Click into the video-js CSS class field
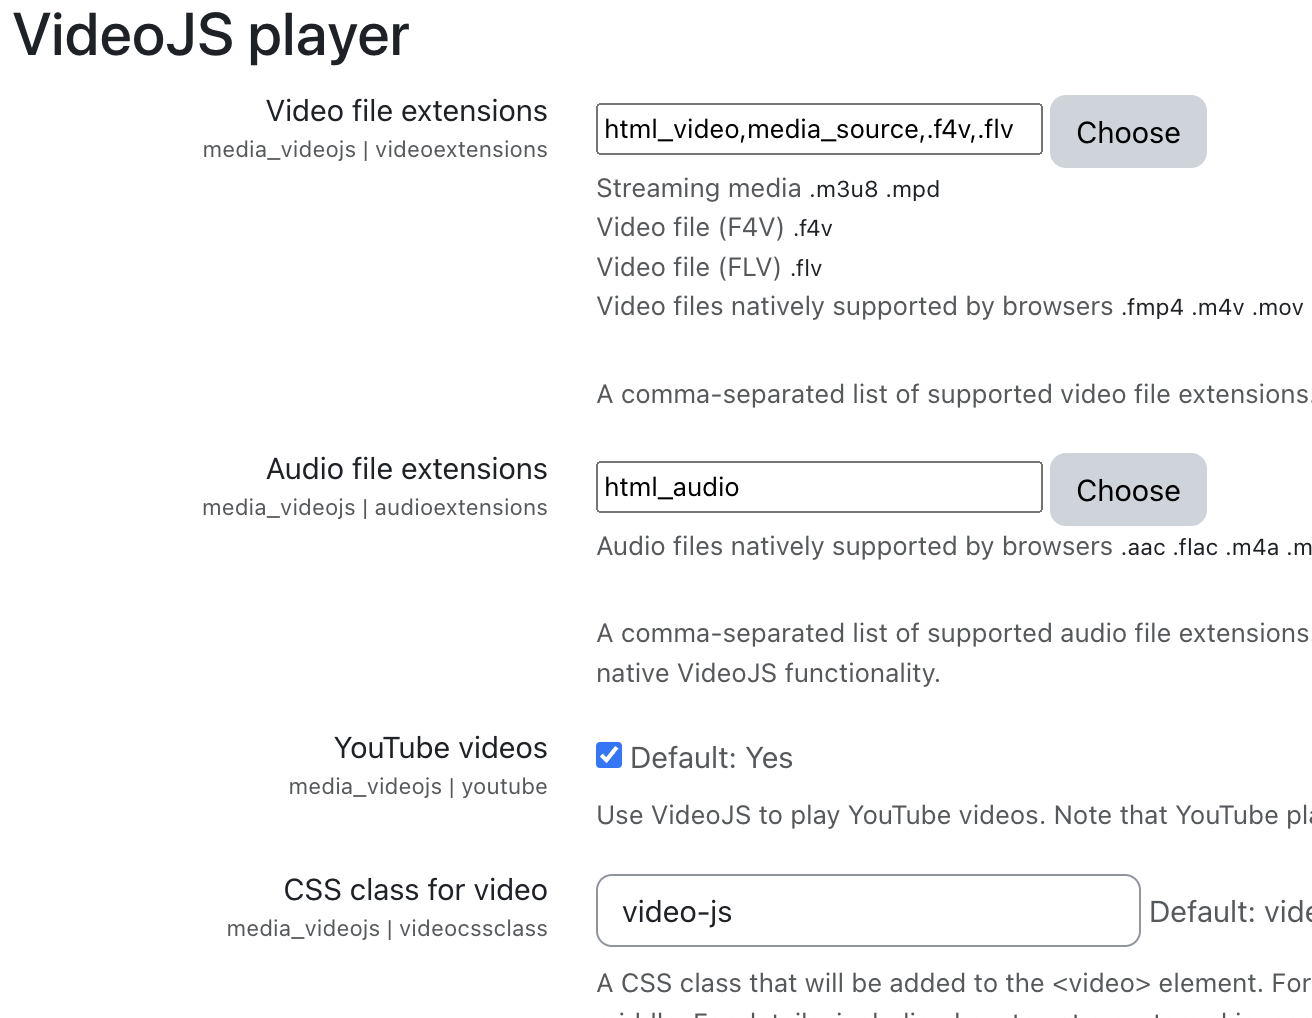 pos(868,911)
